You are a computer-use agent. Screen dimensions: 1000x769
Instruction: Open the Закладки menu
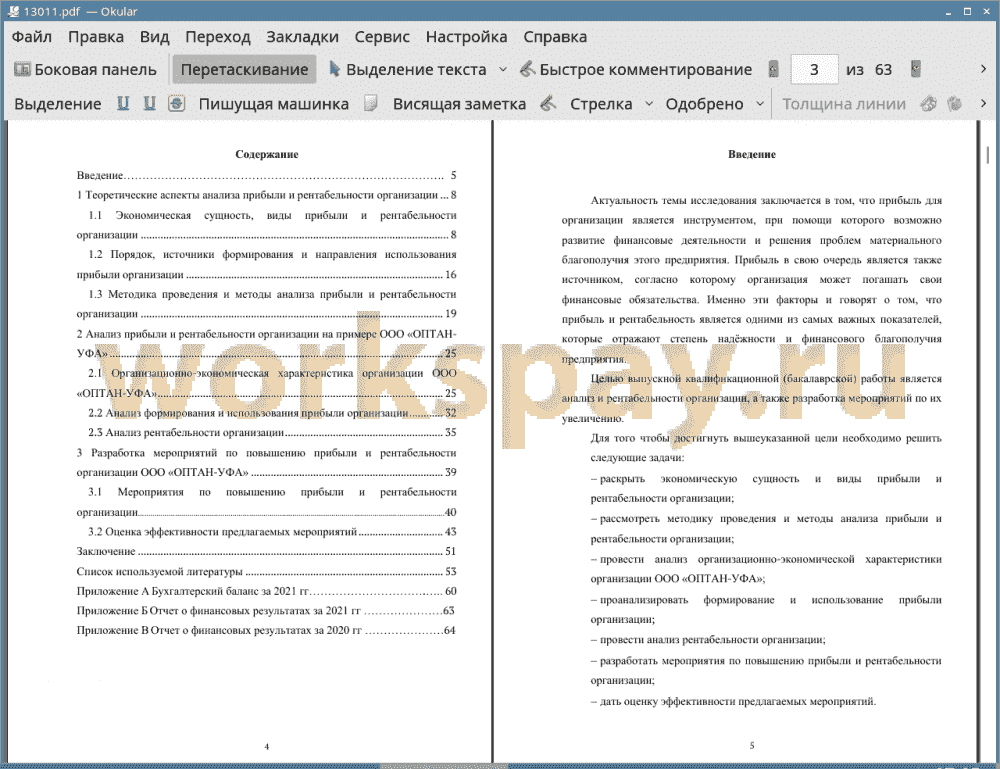[x=302, y=37]
